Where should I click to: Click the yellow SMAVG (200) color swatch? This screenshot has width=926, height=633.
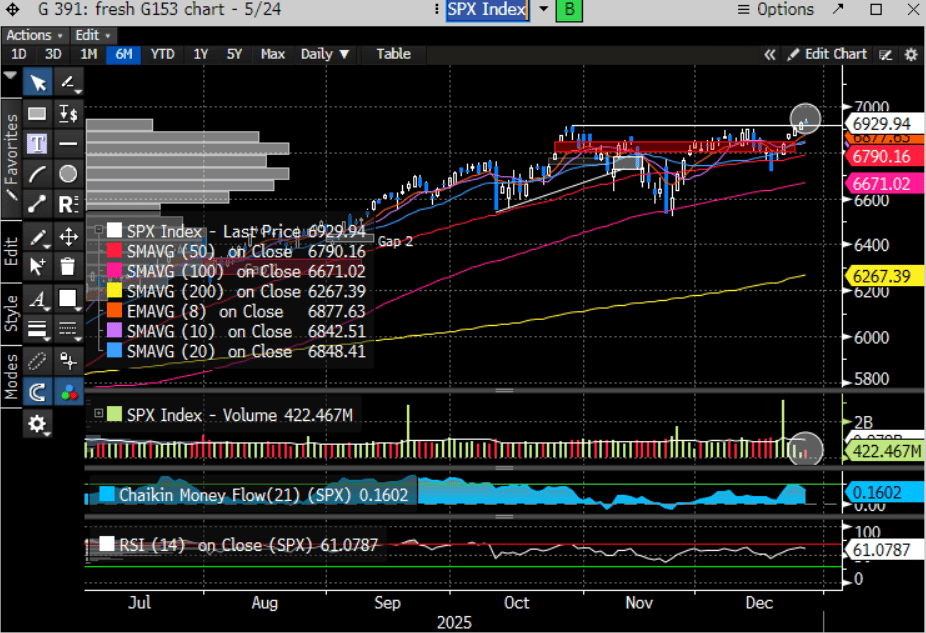click(x=114, y=291)
